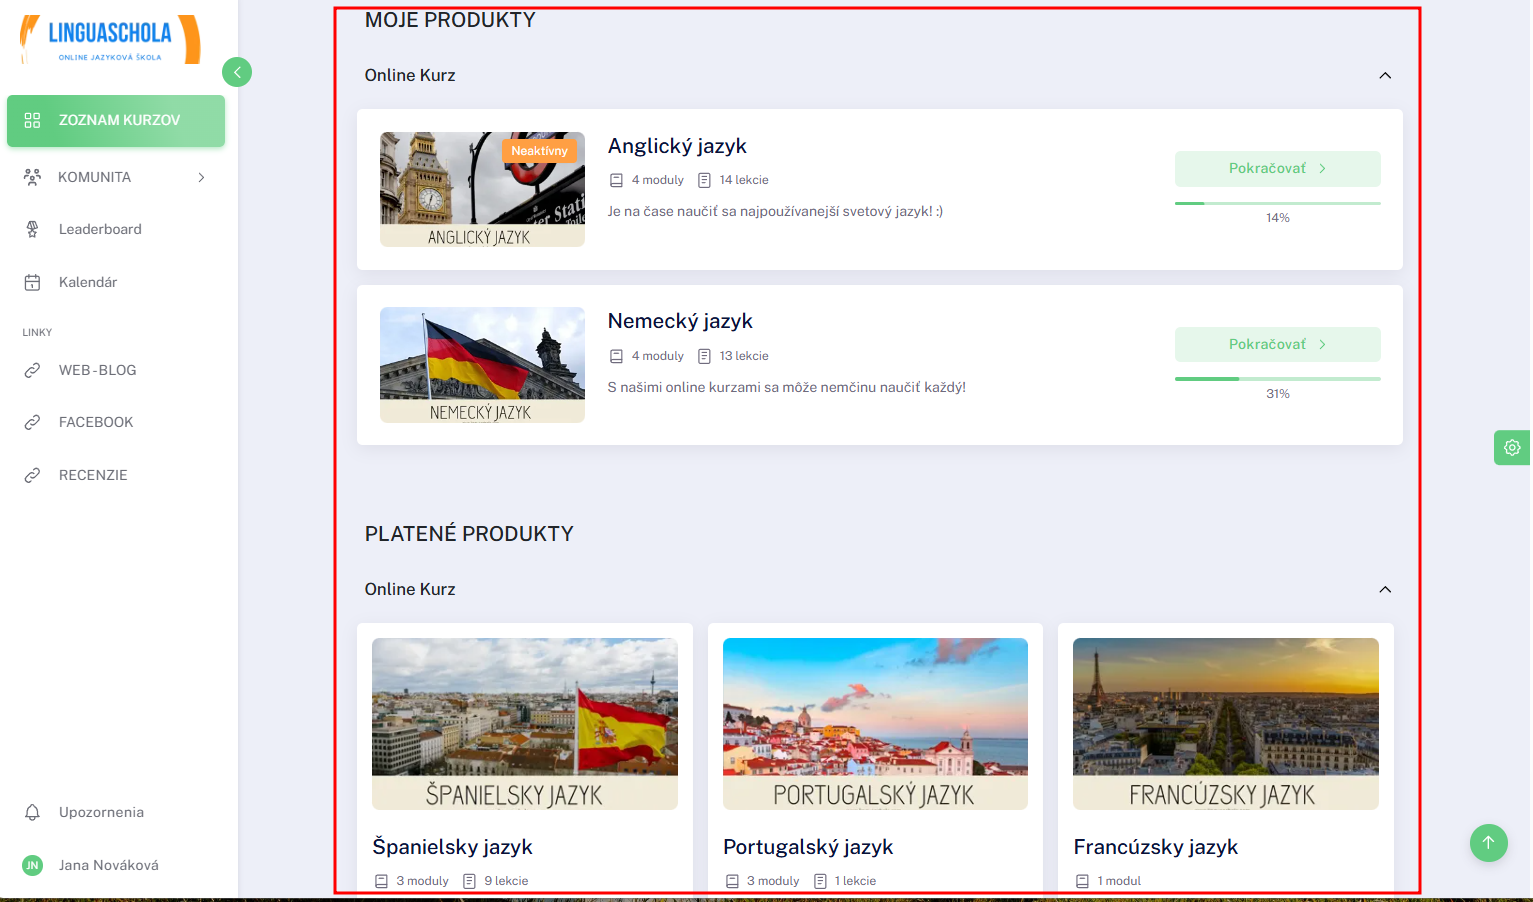The width and height of the screenshot is (1533, 902).
Task: Click the Linguaschola logo
Action: coord(110,39)
